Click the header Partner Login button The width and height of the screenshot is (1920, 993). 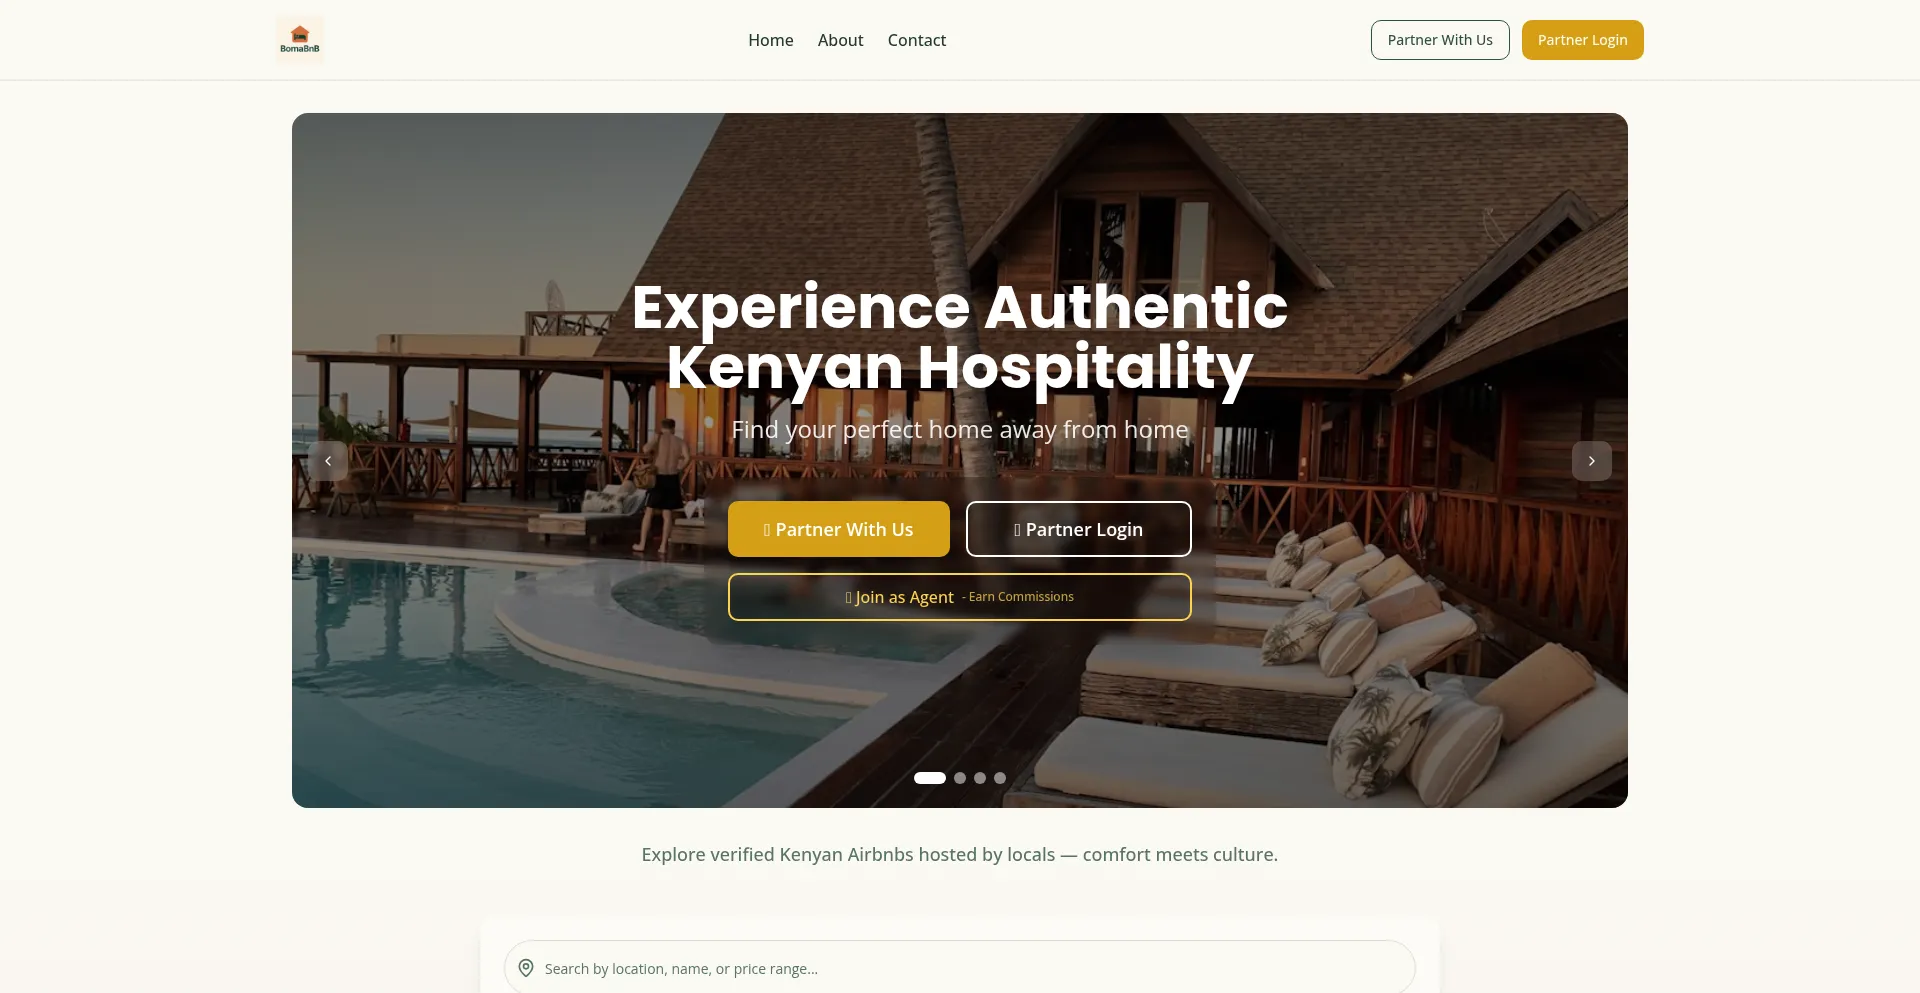coord(1583,40)
